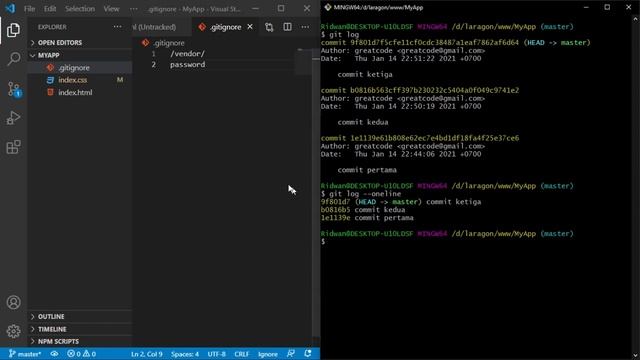Click line 2 password in editor

pyautogui.click(x=187, y=64)
